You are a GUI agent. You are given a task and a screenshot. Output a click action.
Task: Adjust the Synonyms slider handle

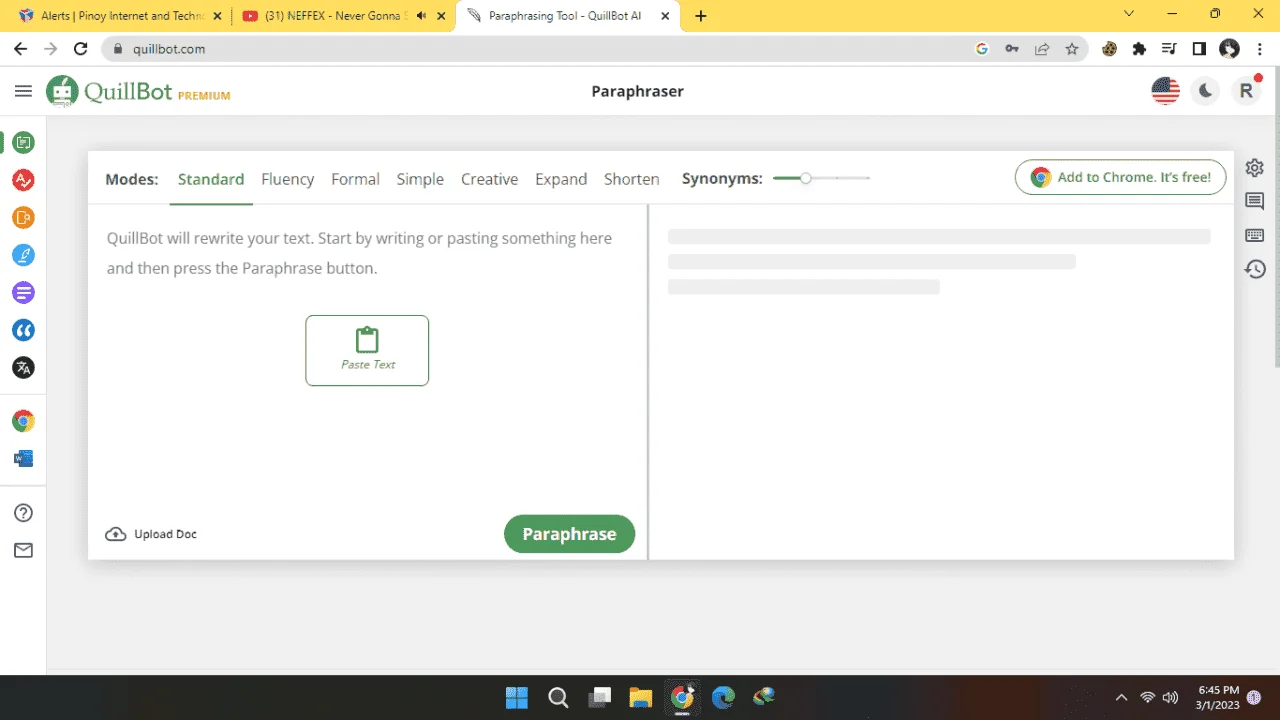click(x=806, y=178)
